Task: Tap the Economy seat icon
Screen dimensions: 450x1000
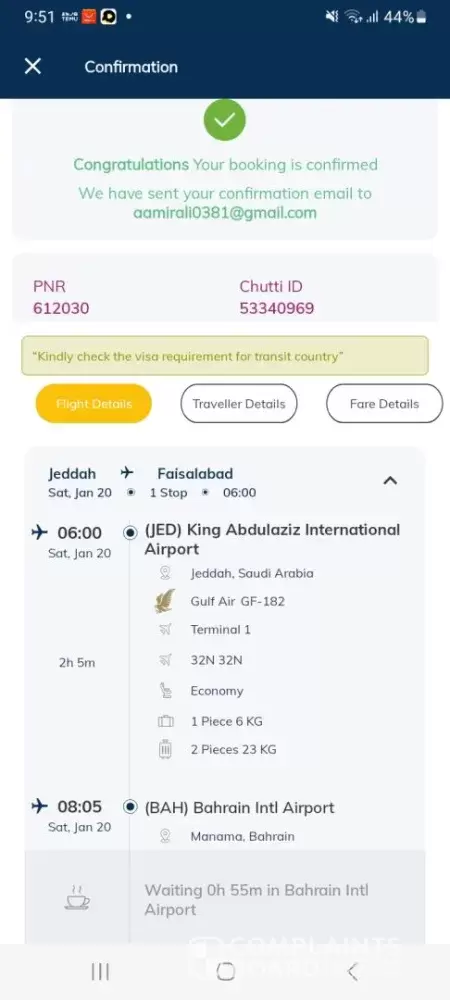Action: tap(165, 691)
